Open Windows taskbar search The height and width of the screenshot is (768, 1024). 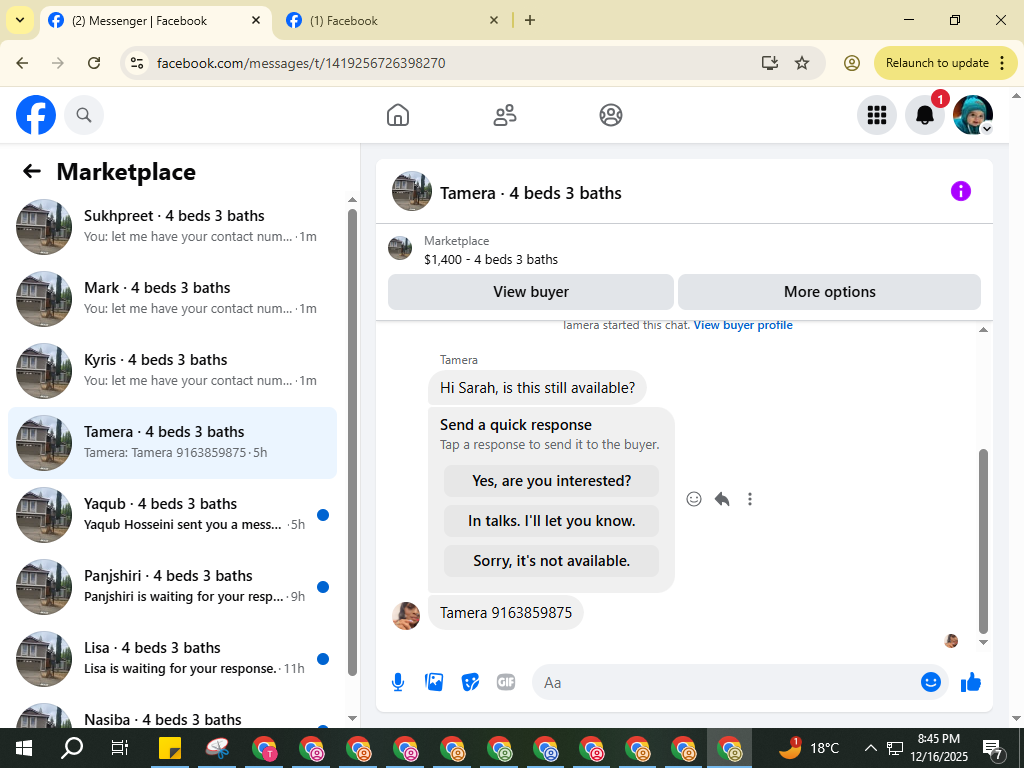click(72, 748)
